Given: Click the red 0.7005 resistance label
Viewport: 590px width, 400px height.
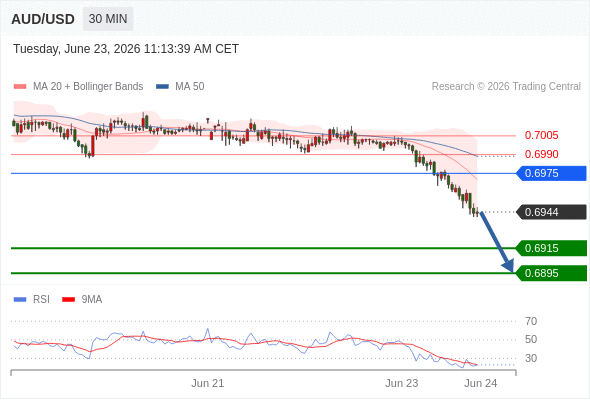Looking at the screenshot, I should [541, 135].
